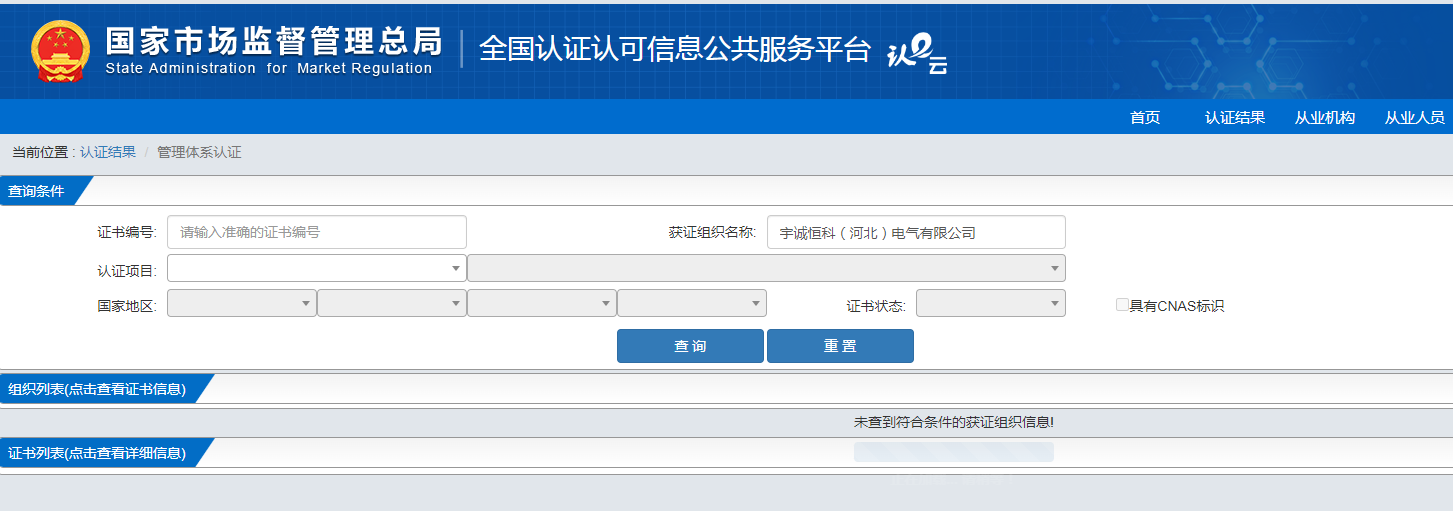Open the 认证结果 menu item
This screenshot has width=1453, height=511.
click(x=1235, y=117)
